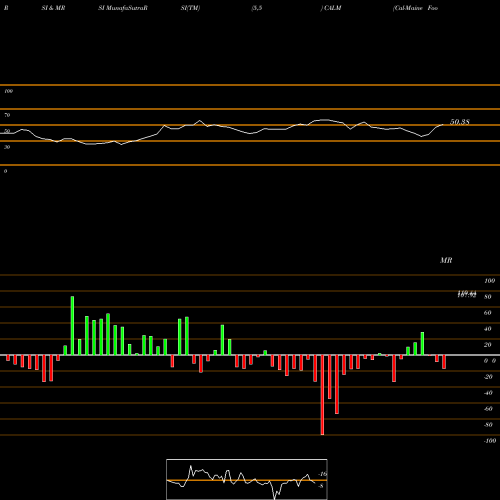Screen dimensions: 500x500
Task: Click the MR axis label -60
Action: [x=488, y=409]
